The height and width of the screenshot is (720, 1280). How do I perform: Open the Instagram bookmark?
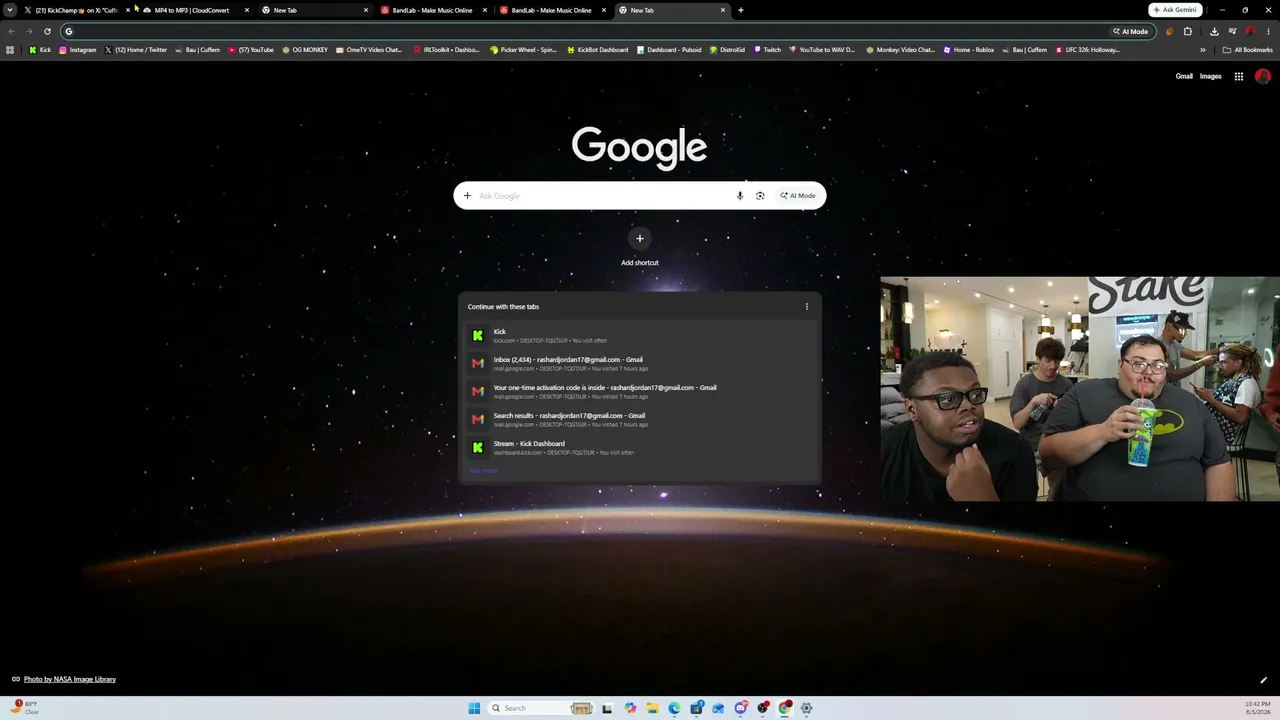78,50
